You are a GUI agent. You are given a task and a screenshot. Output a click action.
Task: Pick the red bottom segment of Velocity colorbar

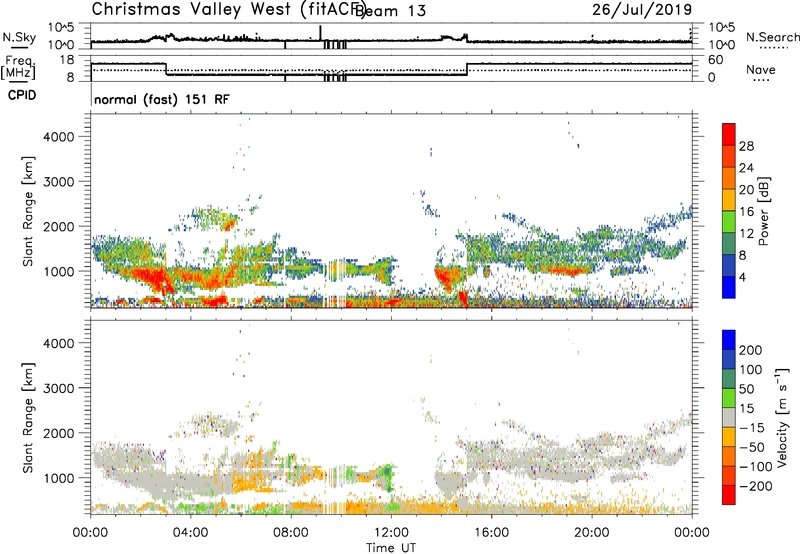pos(729,495)
